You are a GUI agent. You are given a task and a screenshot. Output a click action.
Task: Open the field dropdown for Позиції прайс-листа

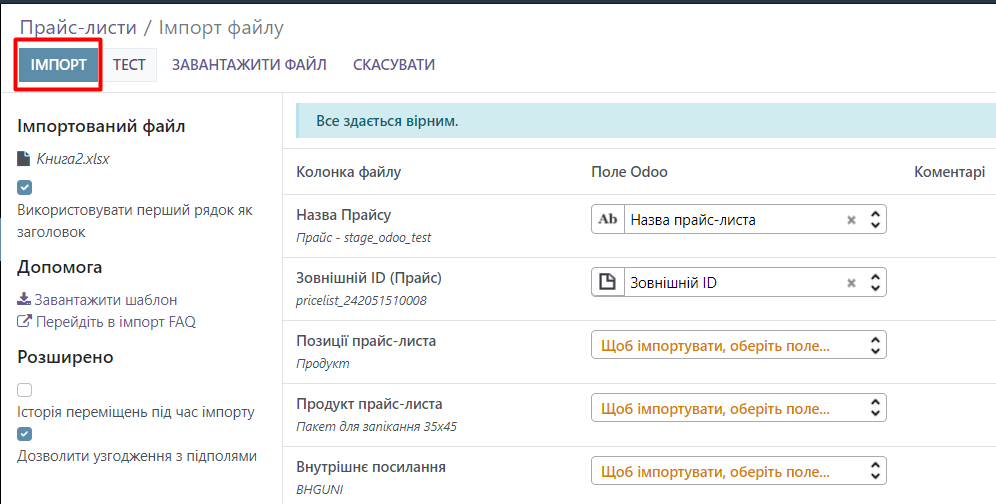click(x=738, y=346)
